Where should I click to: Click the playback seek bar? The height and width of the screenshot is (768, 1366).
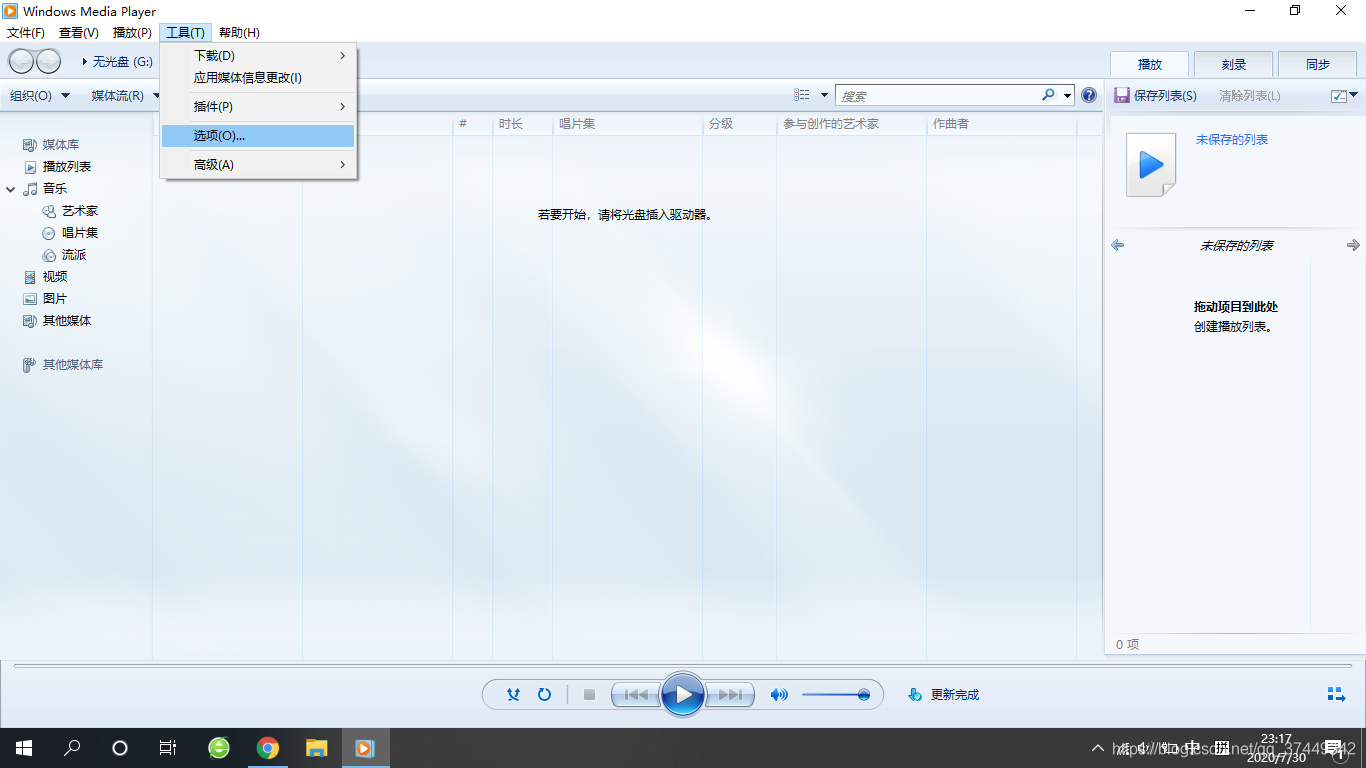click(683, 665)
